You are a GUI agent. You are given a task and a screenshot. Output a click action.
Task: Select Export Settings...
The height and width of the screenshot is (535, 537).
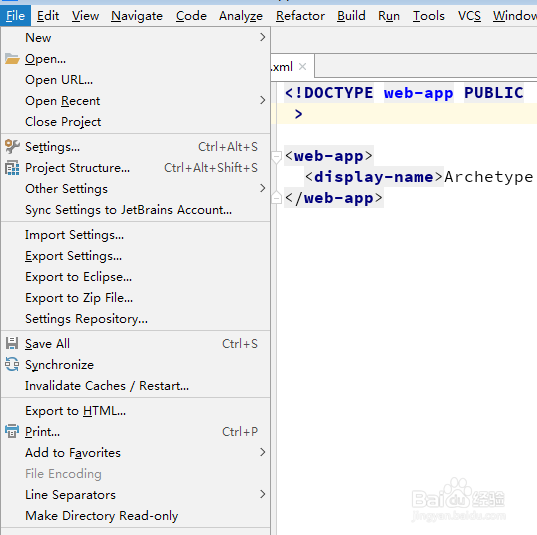tap(136, 256)
